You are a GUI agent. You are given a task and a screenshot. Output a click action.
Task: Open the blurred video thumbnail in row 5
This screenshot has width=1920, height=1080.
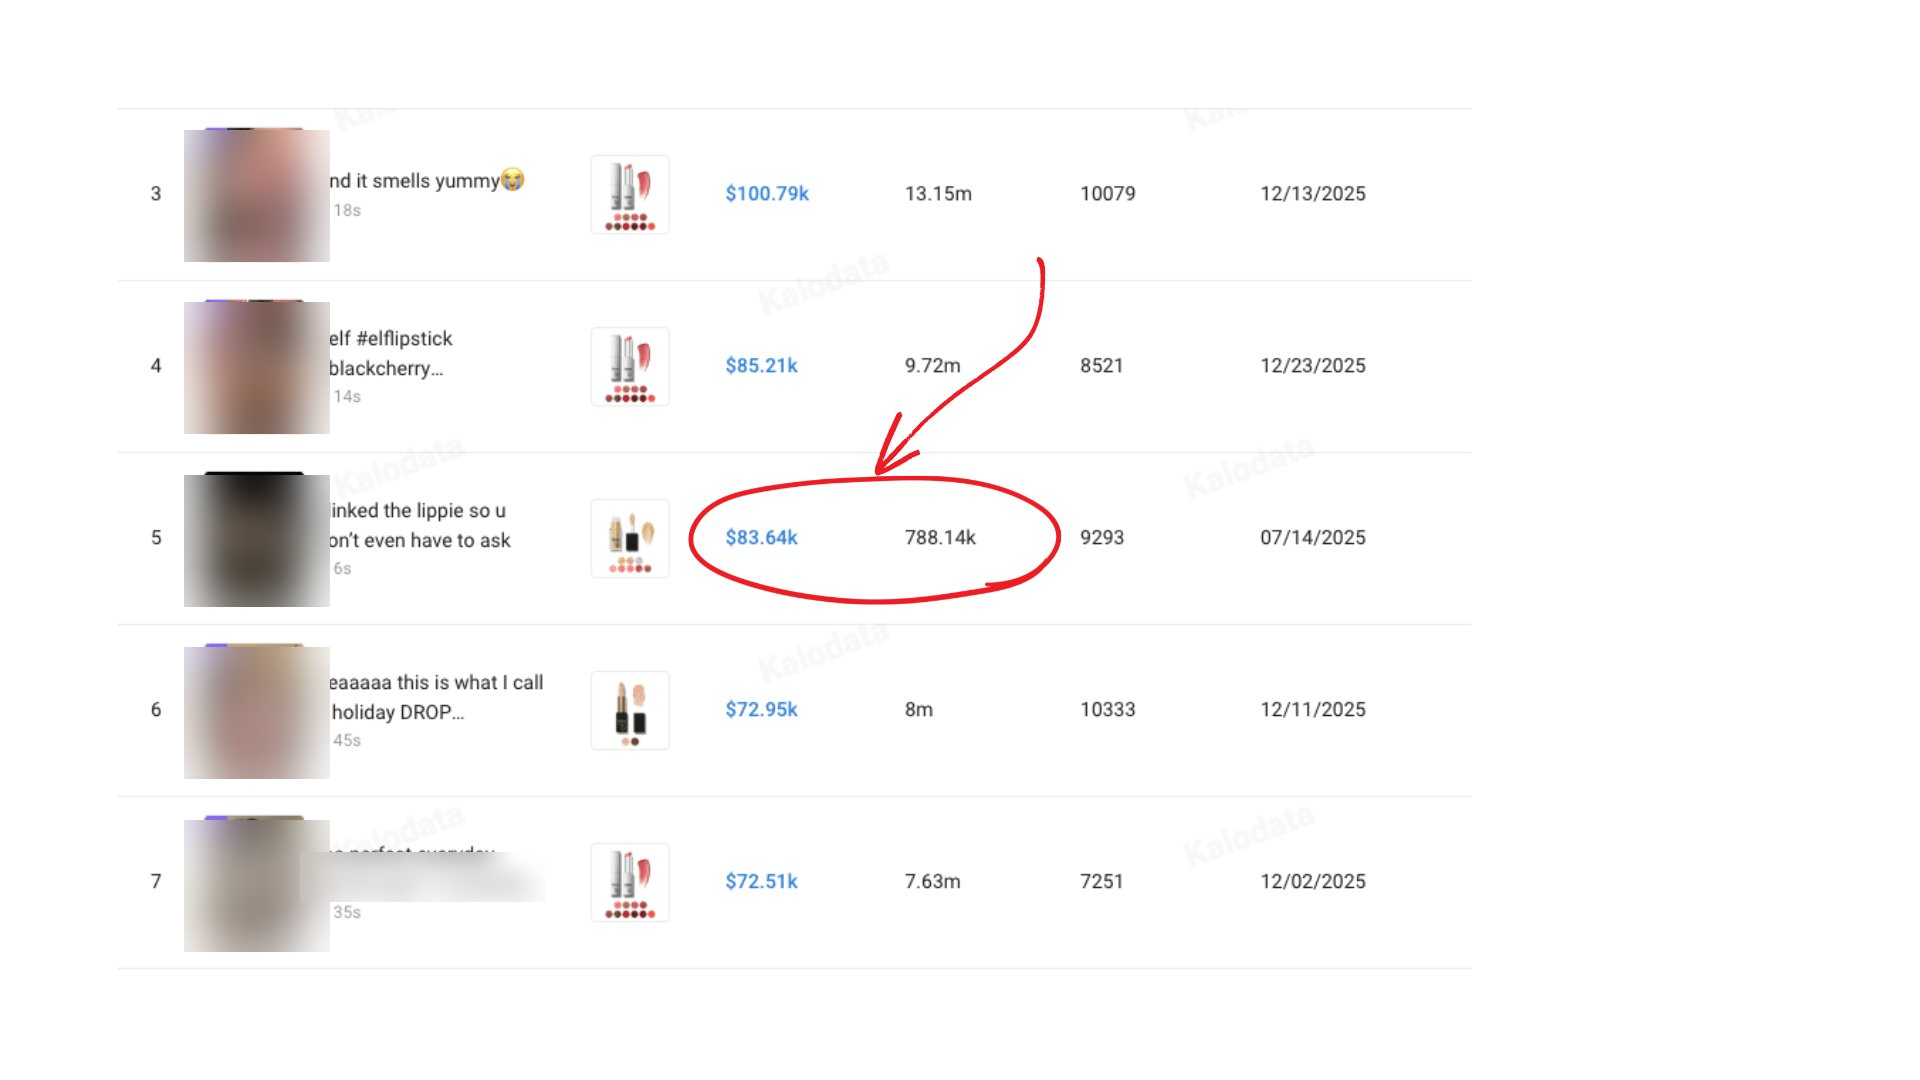click(257, 539)
